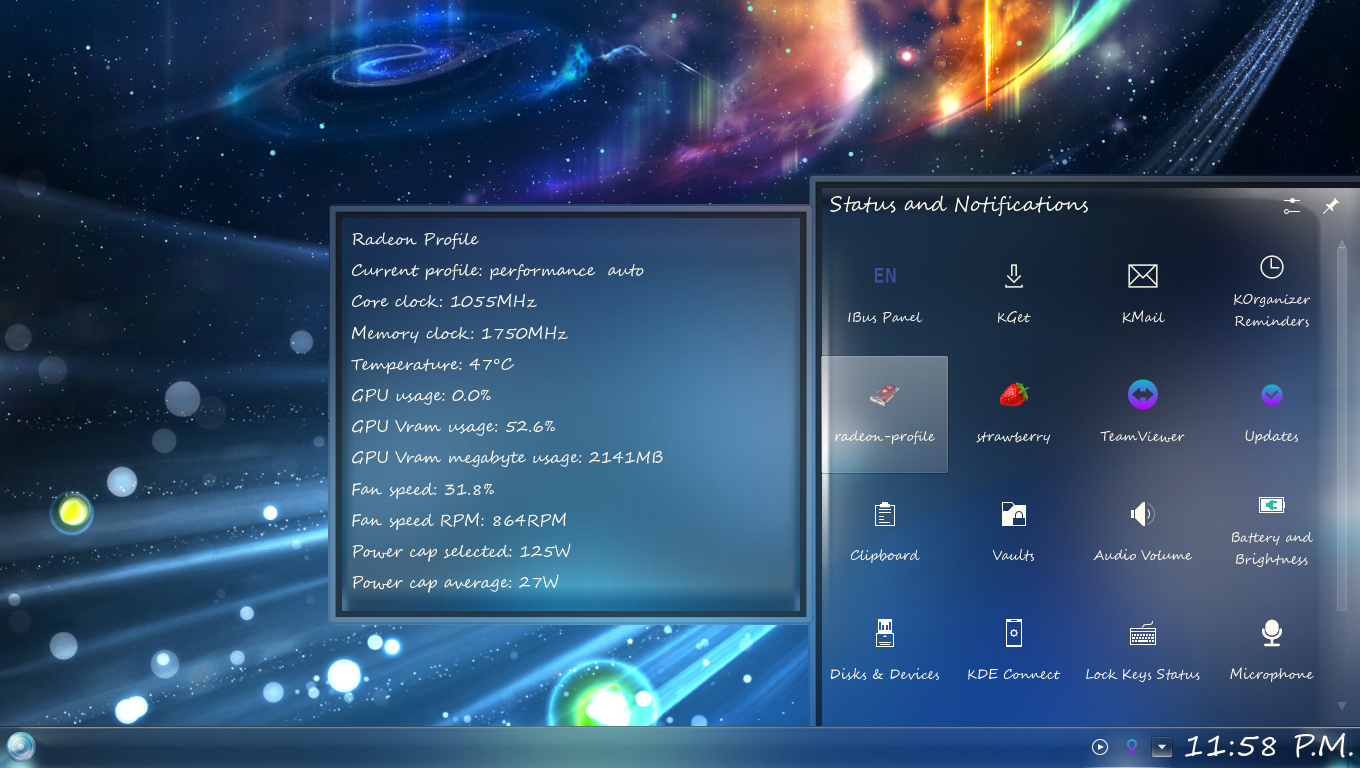This screenshot has width=1360, height=768.
Task: Click "GPU Vram megabyte usage: 2141MB" line
Action: pyautogui.click(x=507, y=457)
